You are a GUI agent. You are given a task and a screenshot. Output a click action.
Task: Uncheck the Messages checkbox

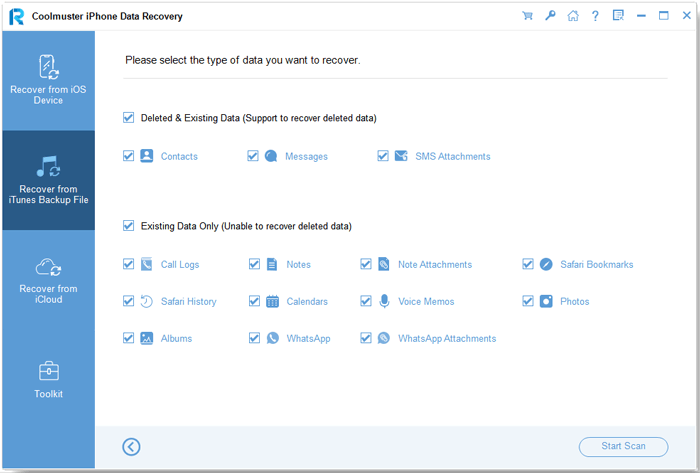tap(253, 156)
